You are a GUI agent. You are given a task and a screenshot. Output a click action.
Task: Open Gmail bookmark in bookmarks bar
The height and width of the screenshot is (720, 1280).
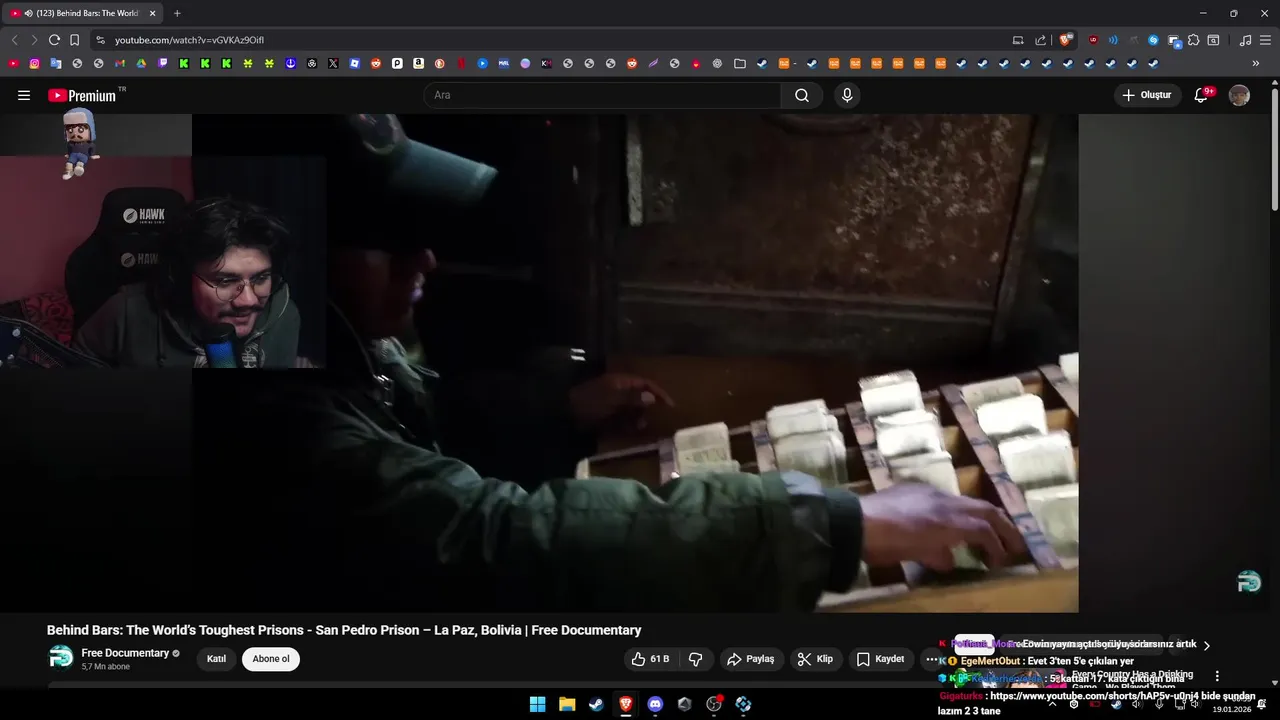[120, 63]
